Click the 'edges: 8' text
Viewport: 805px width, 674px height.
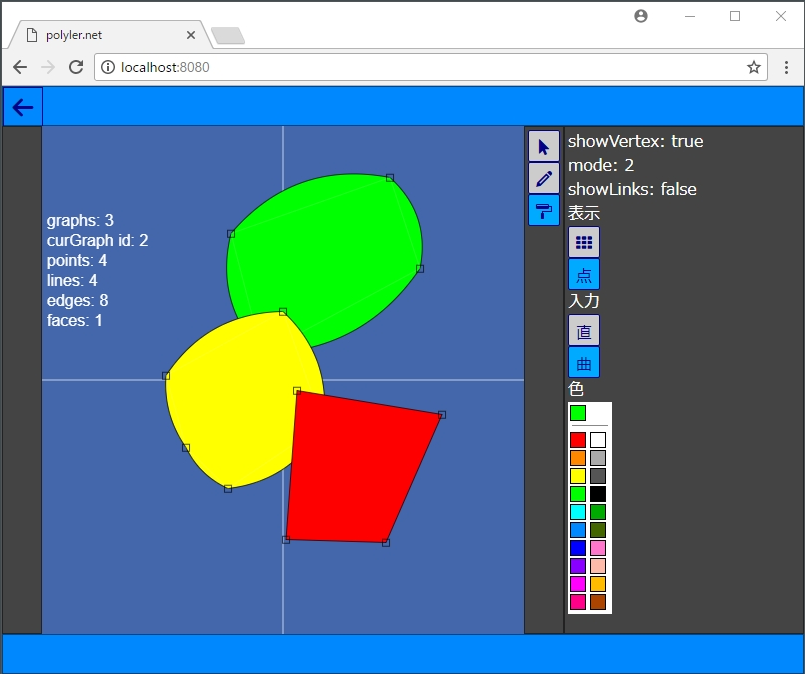tap(78, 300)
